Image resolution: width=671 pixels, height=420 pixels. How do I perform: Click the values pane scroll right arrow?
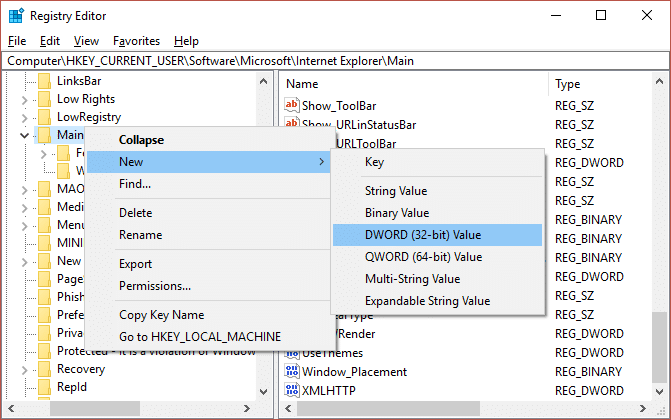point(643,408)
